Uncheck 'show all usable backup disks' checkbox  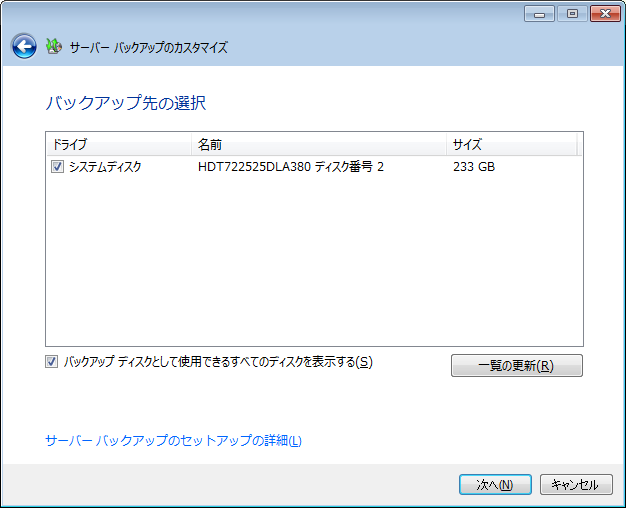(52, 362)
